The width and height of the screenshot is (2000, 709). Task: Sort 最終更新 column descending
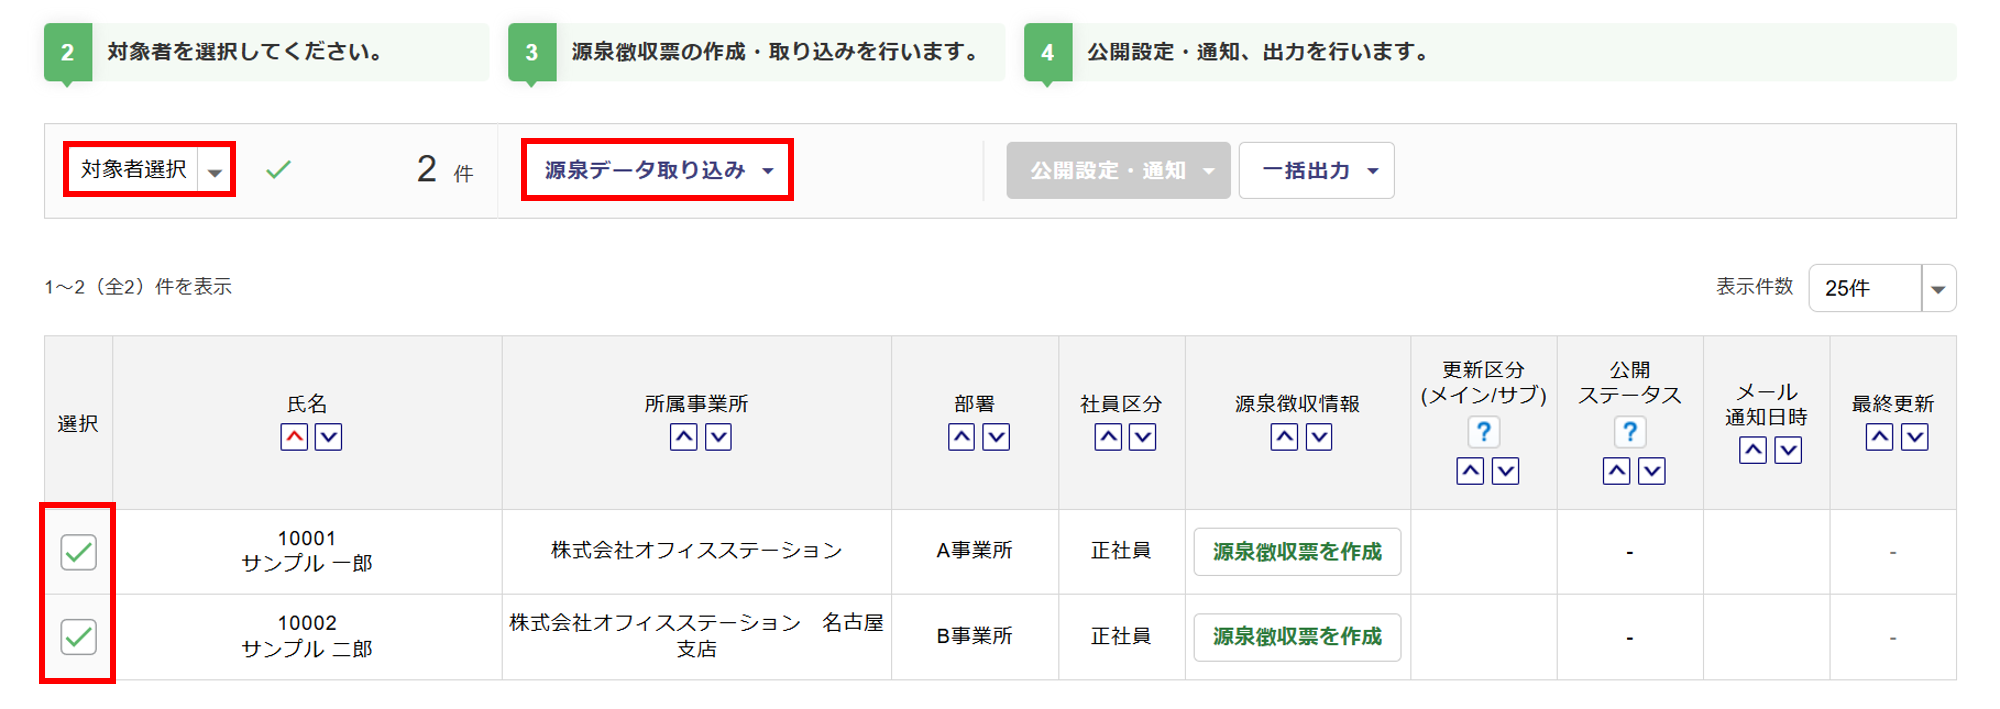point(1914,437)
